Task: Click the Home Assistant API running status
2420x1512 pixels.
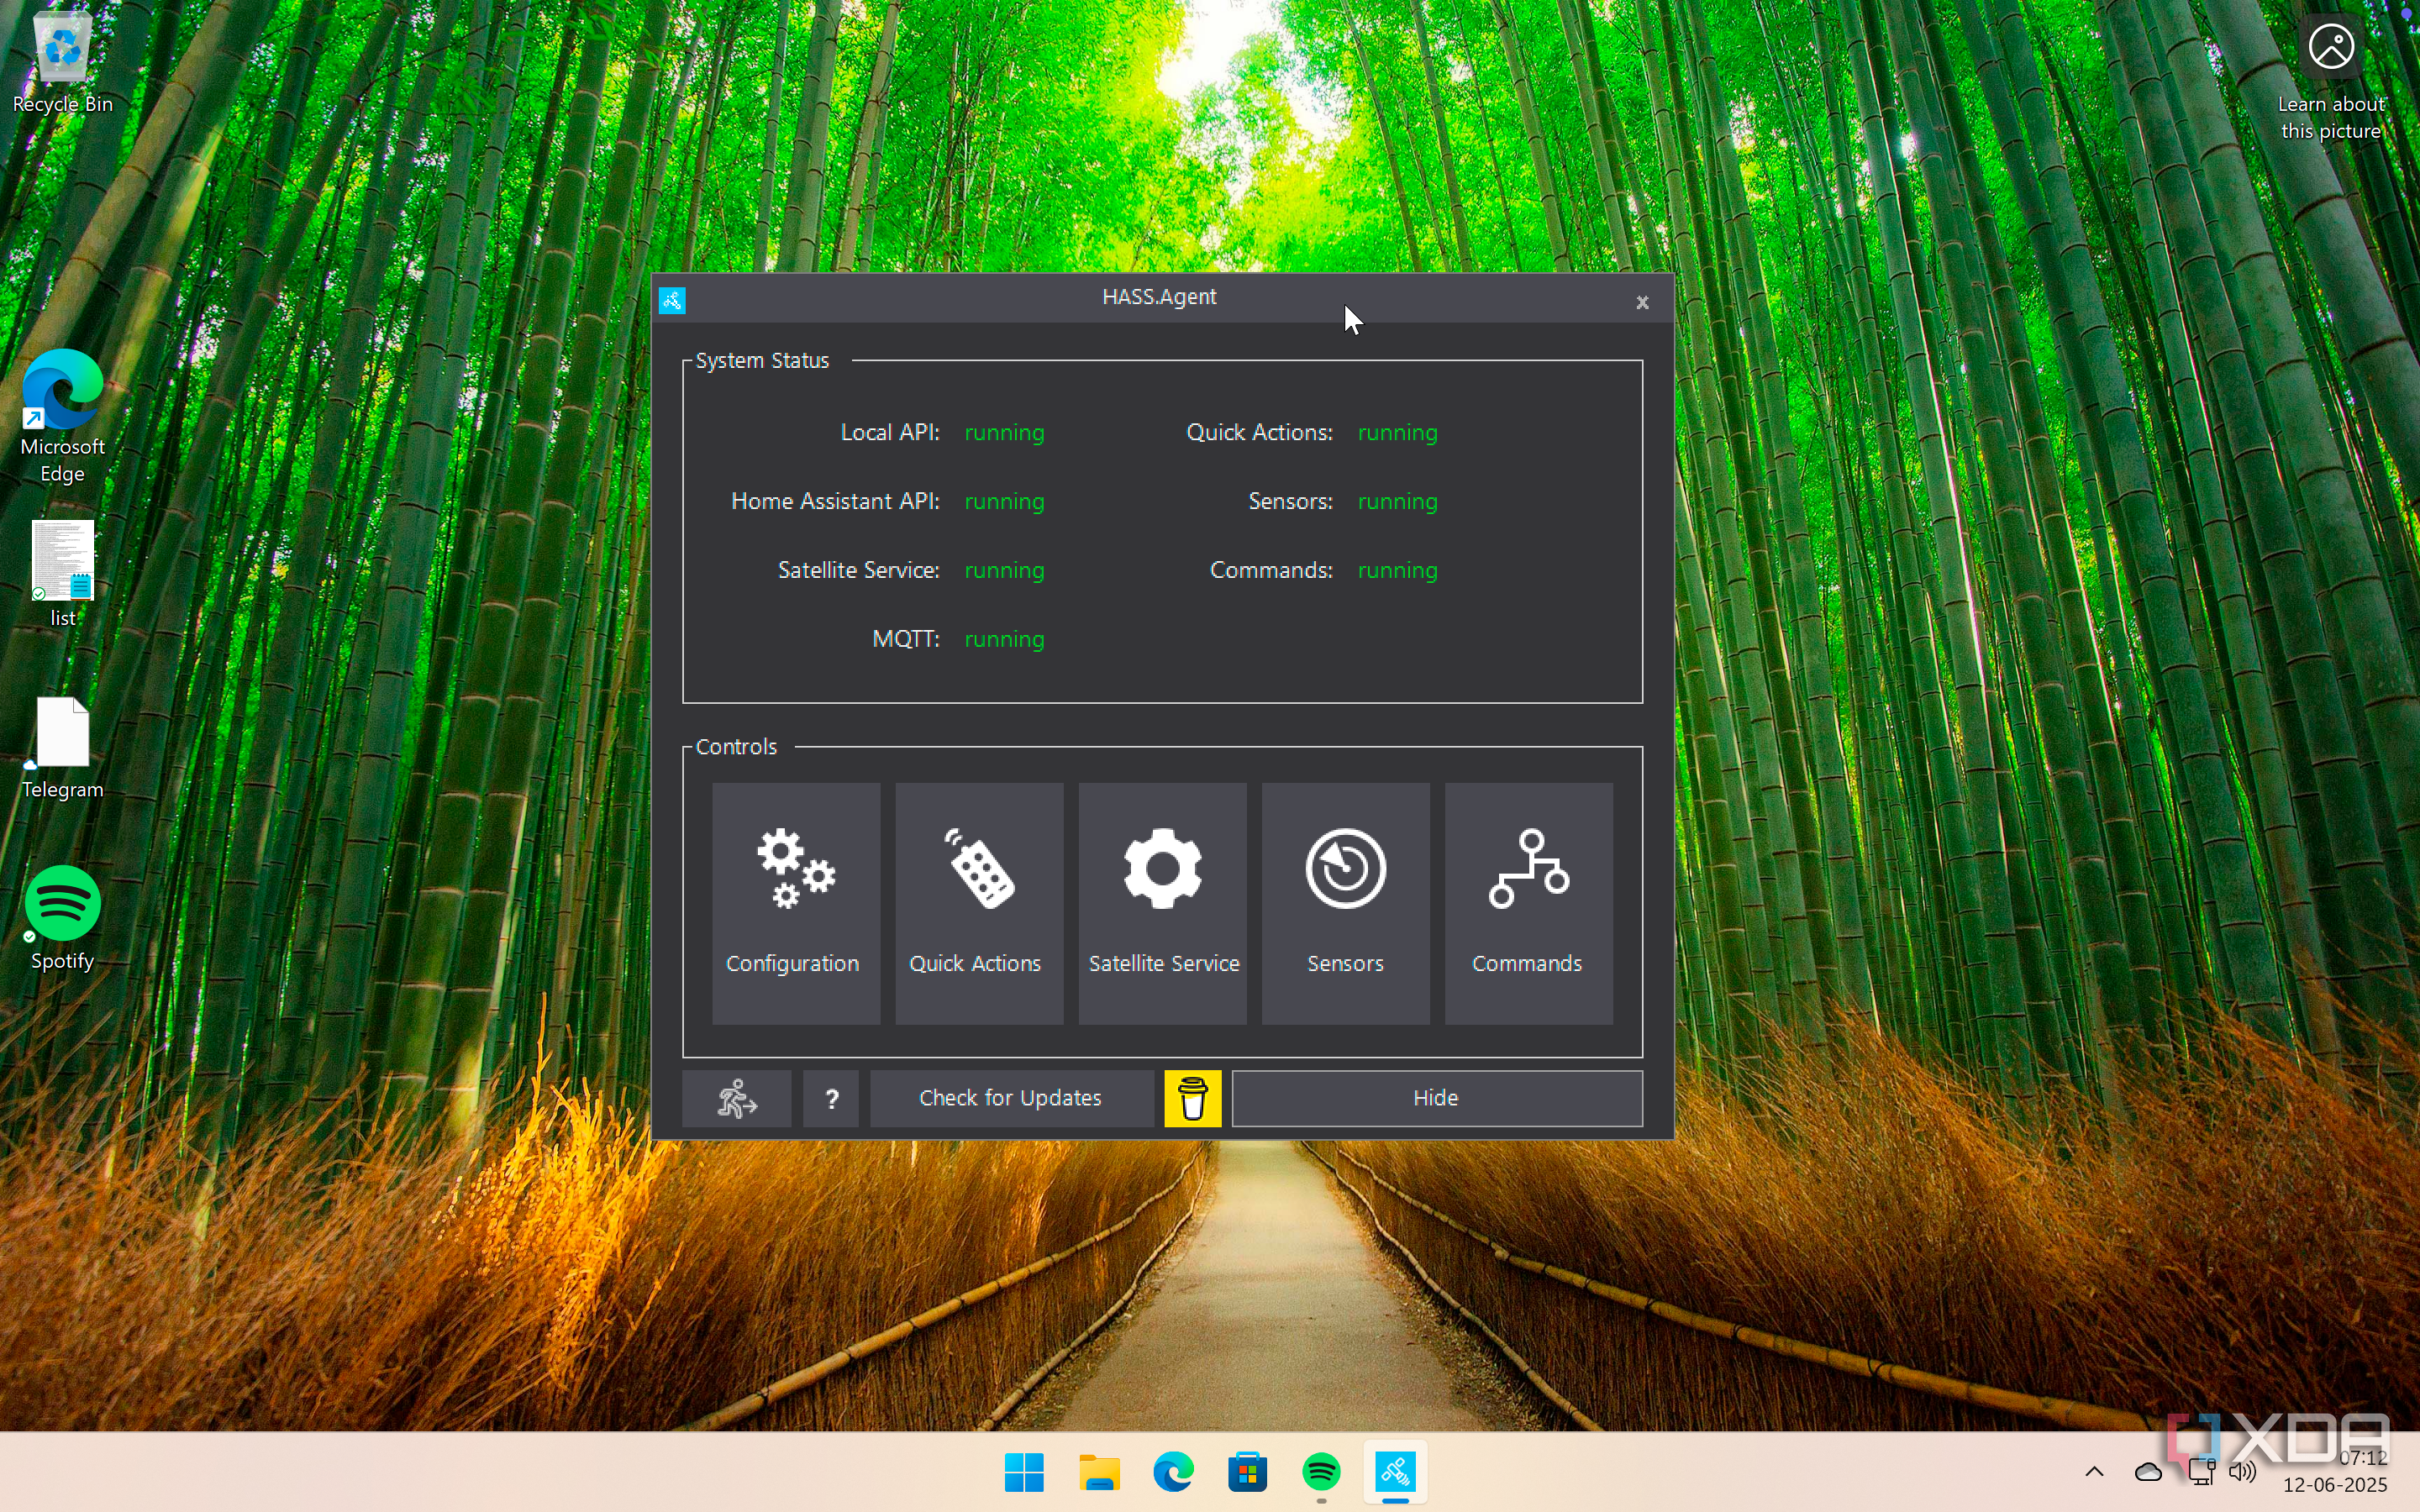Action: coord(1004,501)
